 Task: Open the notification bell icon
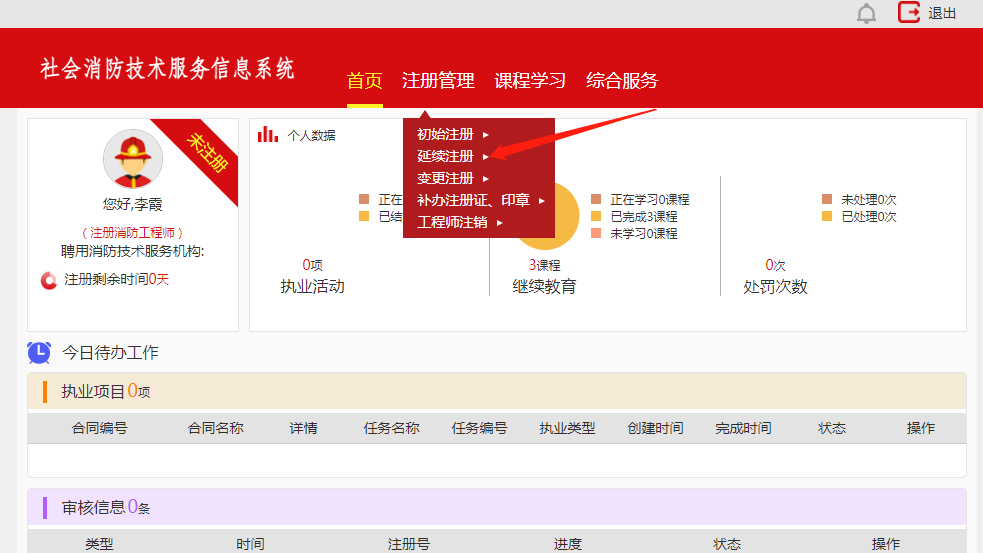pos(866,13)
